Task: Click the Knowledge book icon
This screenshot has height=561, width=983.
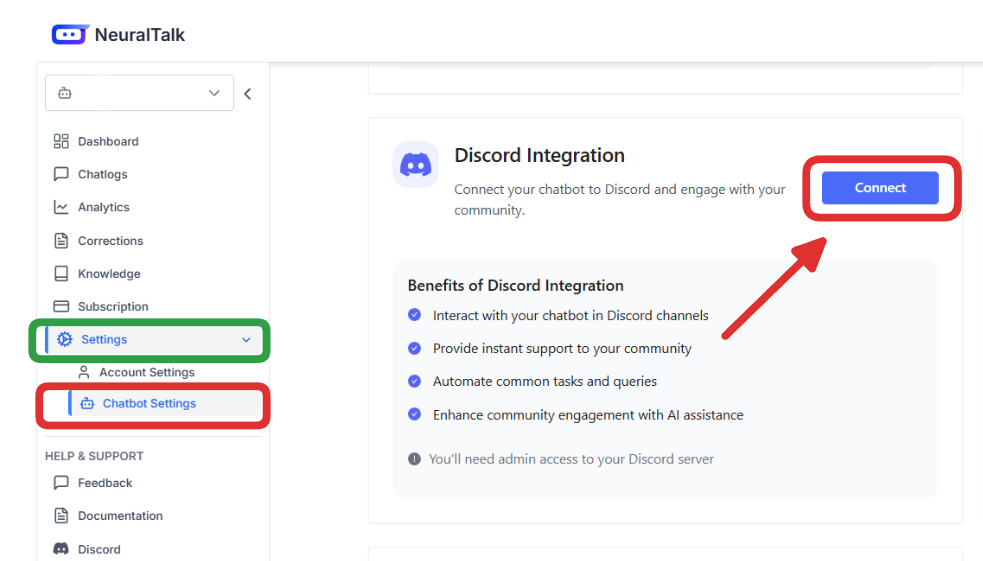Action: coord(61,273)
